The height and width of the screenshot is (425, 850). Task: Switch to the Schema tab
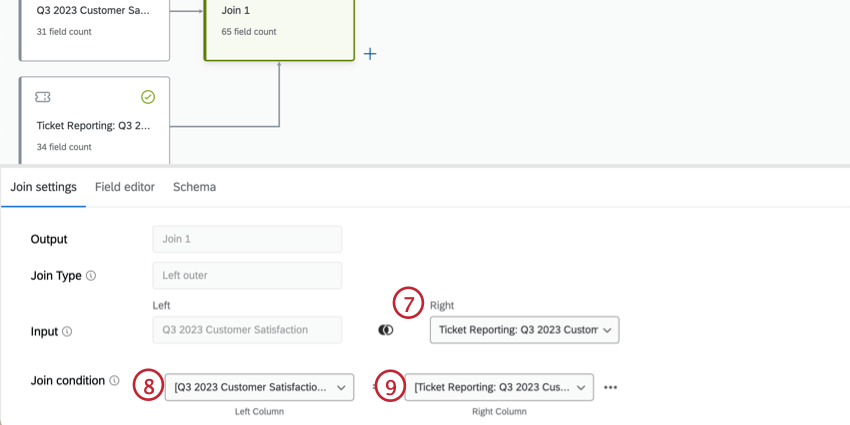(194, 187)
